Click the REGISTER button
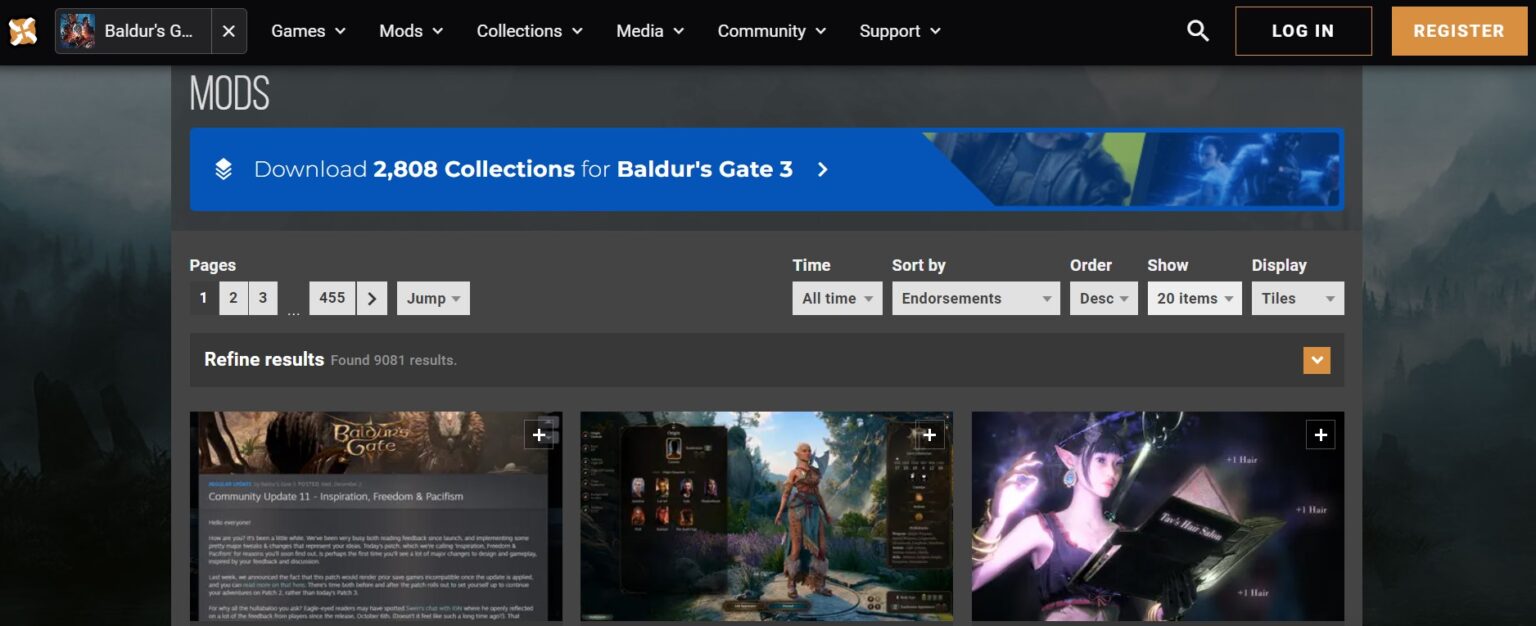Image resolution: width=1536 pixels, height=626 pixels. [x=1458, y=31]
